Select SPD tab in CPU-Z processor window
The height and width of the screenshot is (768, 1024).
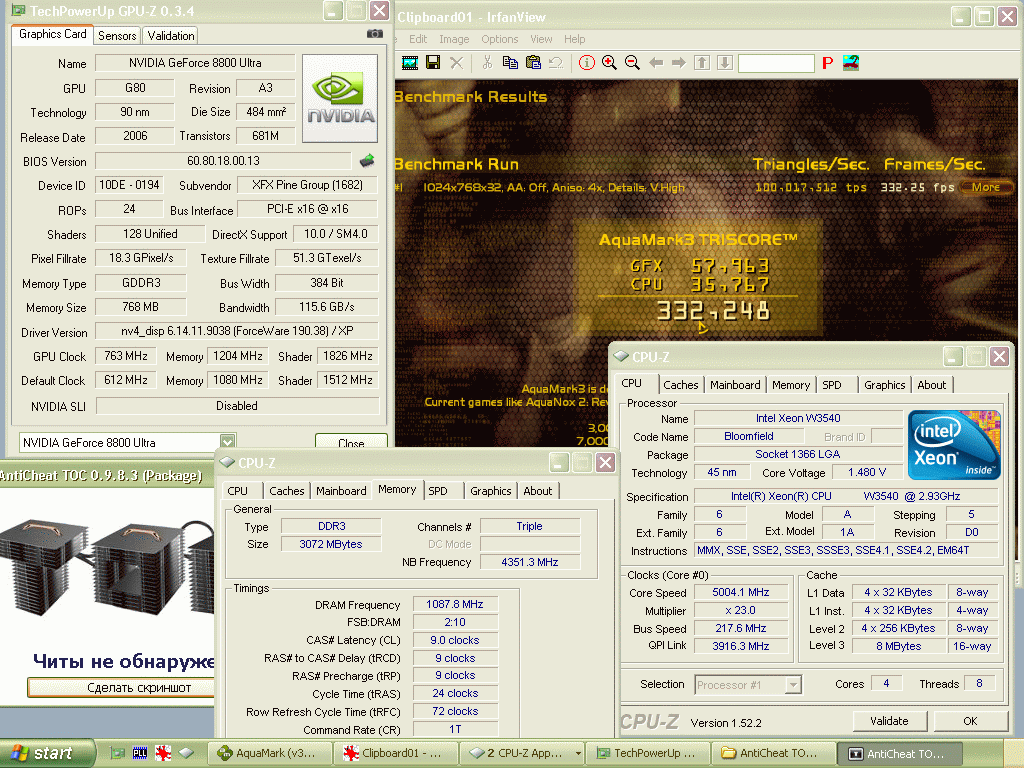point(832,385)
